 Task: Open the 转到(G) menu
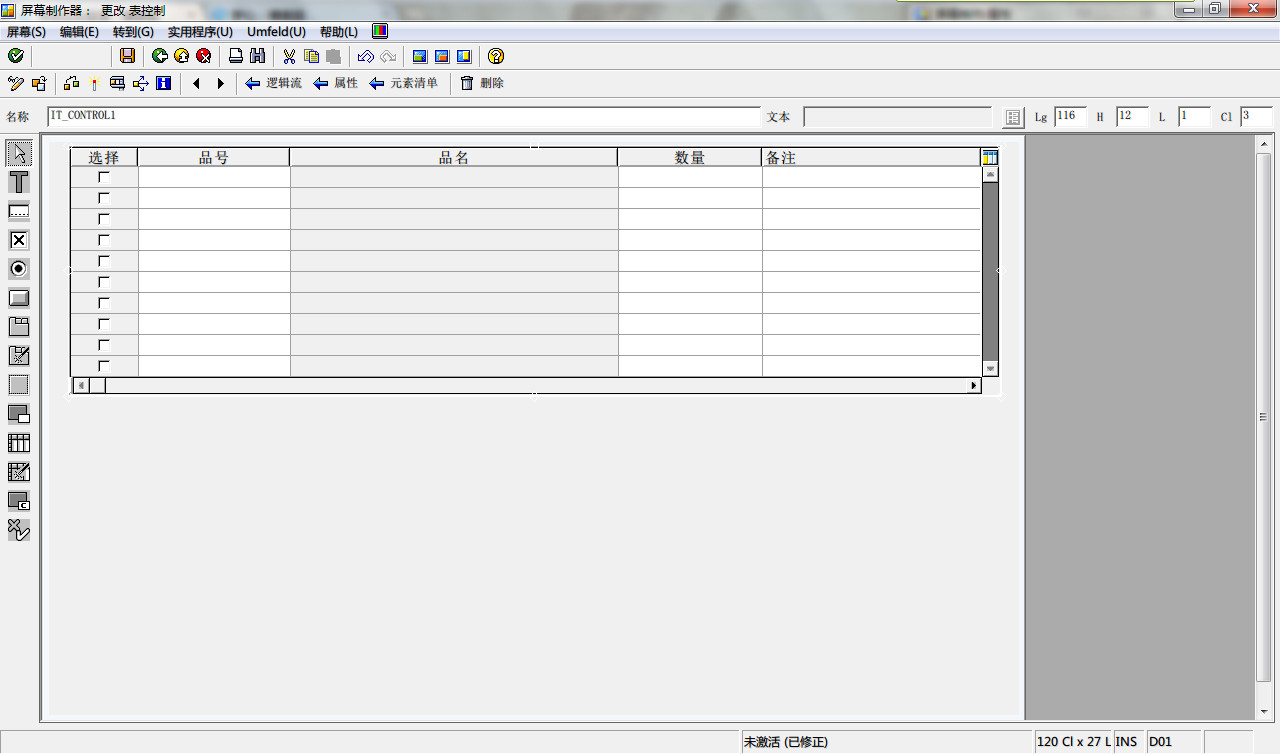click(x=133, y=32)
